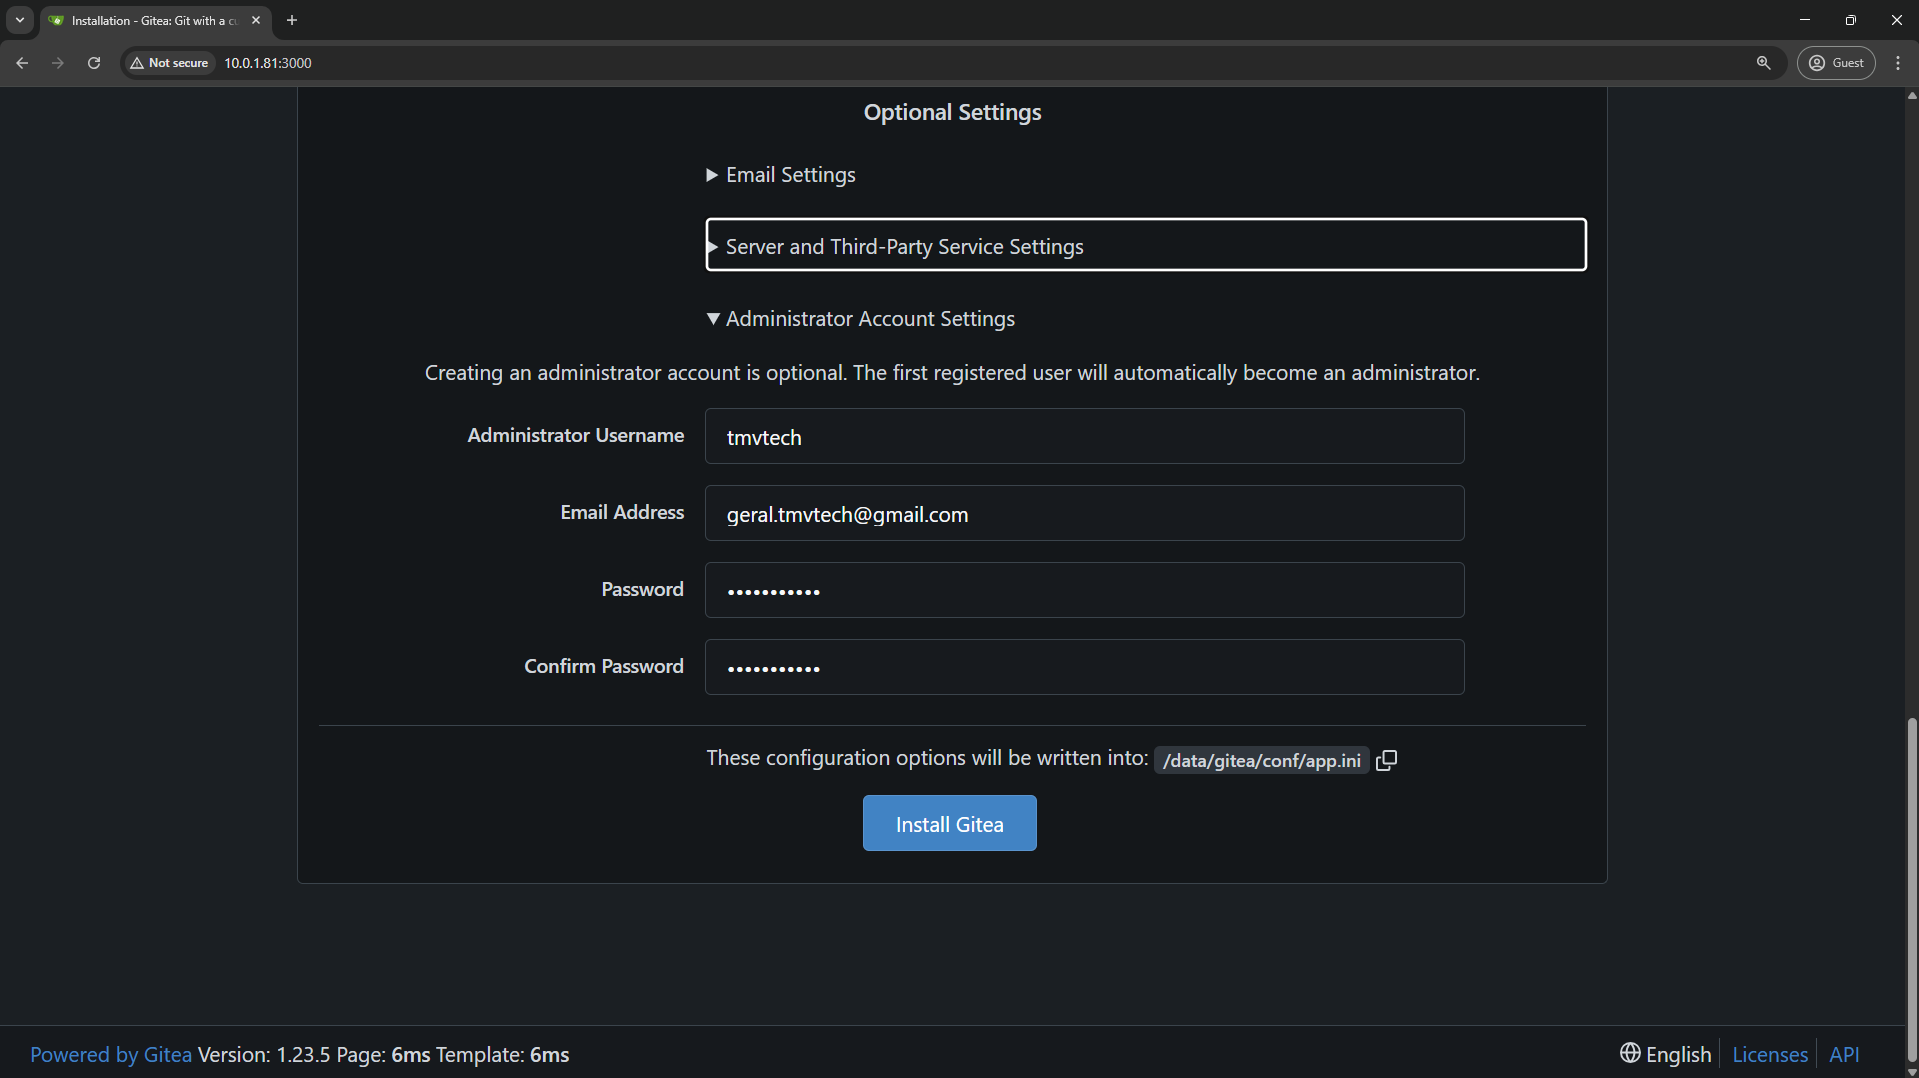The height and width of the screenshot is (1078, 1919).
Task: Click the browser back arrow
Action: point(22,63)
